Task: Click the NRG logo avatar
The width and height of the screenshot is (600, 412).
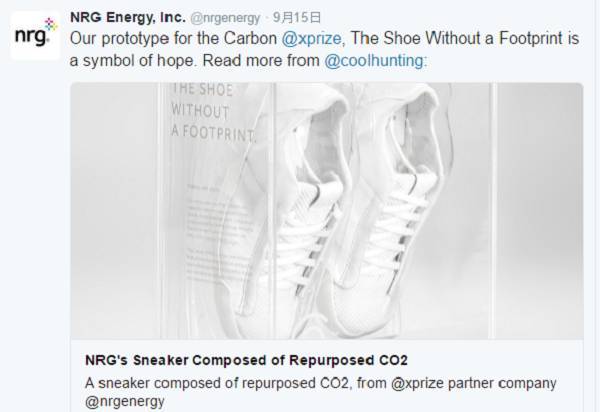Action: pos(31,38)
